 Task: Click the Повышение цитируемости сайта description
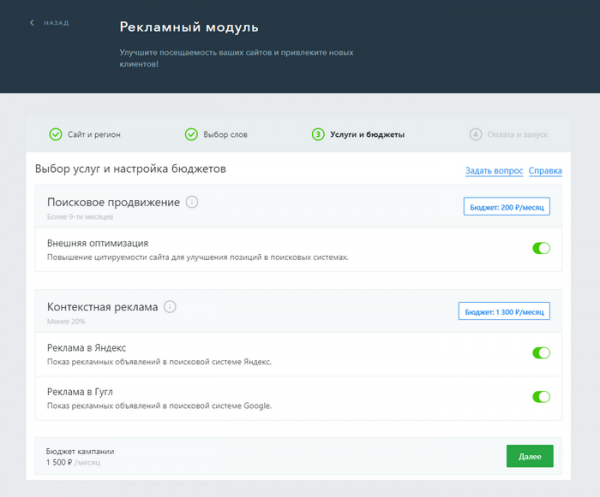click(x=197, y=257)
